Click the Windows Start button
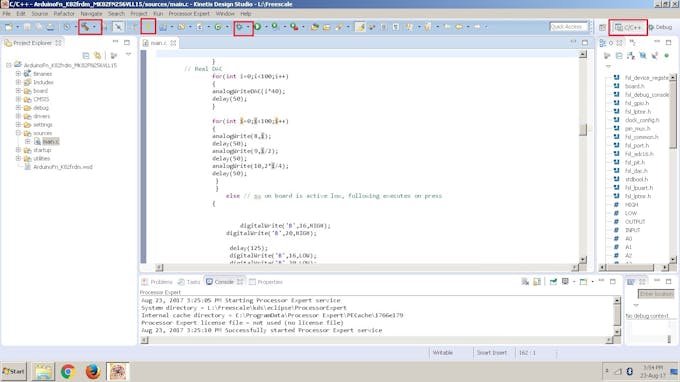This screenshot has height=382, width=680. (x=13, y=372)
